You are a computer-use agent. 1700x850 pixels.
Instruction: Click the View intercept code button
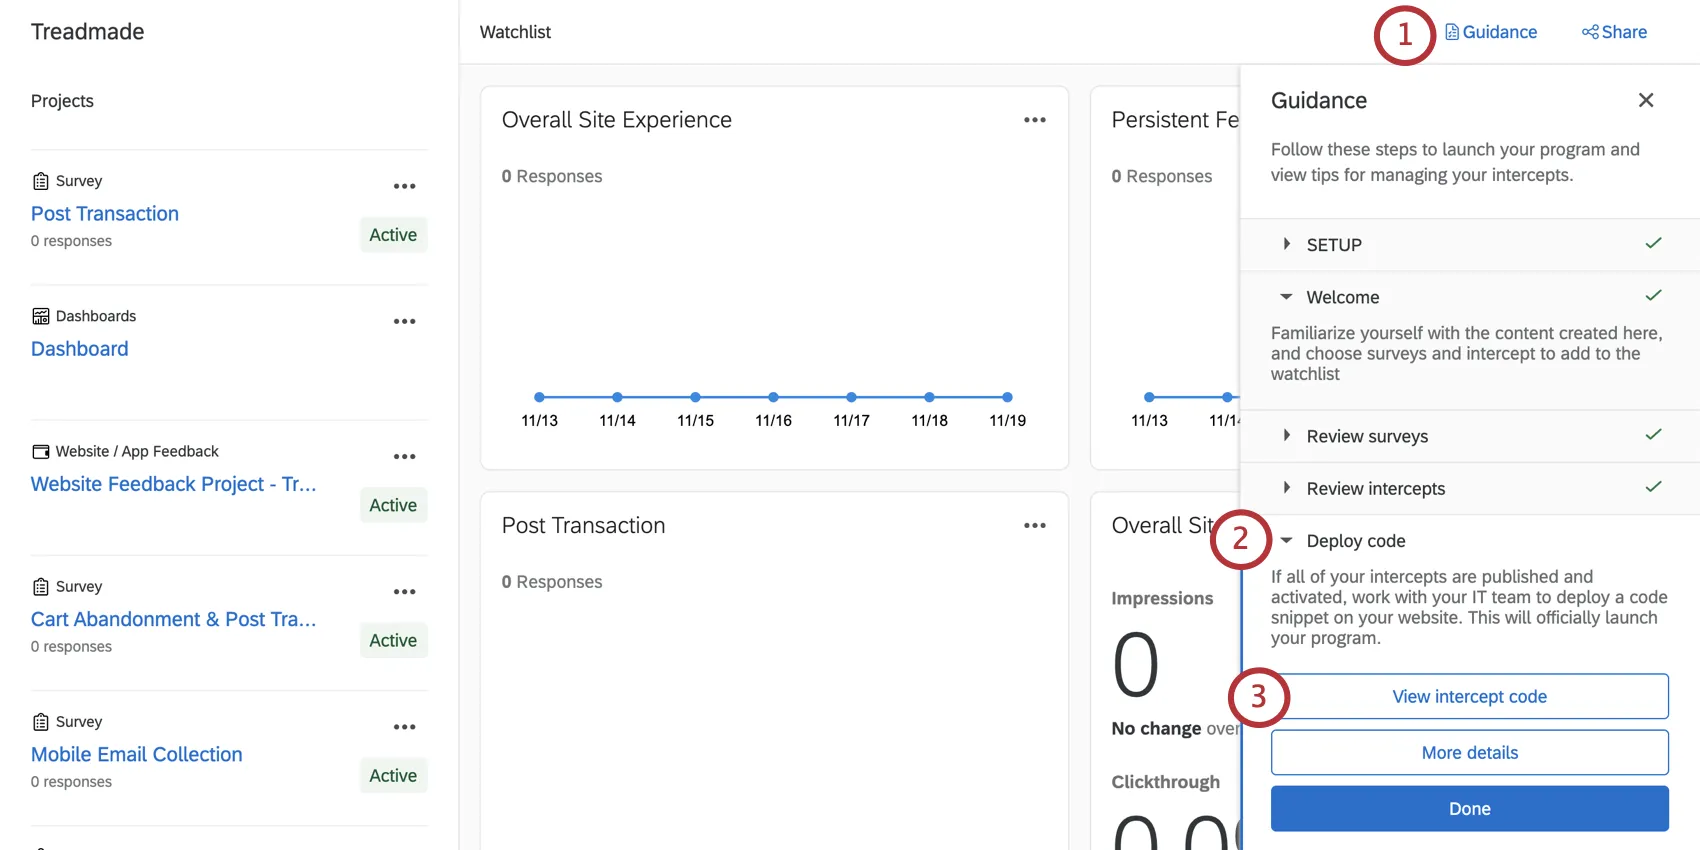(x=1468, y=696)
